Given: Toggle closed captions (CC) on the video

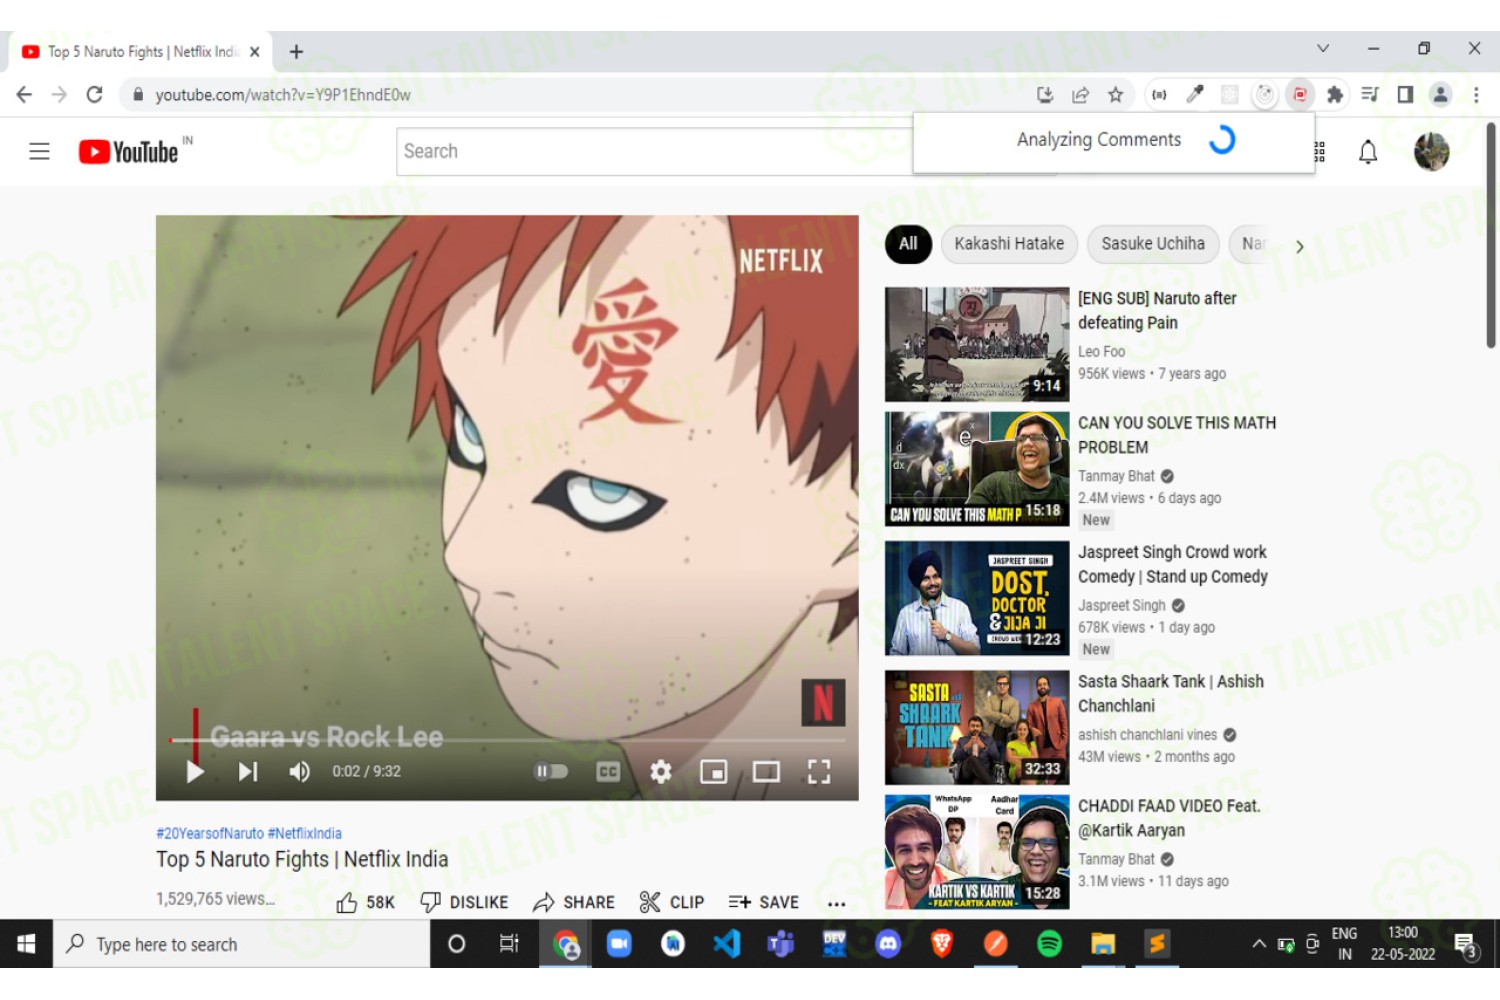Looking at the screenshot, I should [608, 771].
